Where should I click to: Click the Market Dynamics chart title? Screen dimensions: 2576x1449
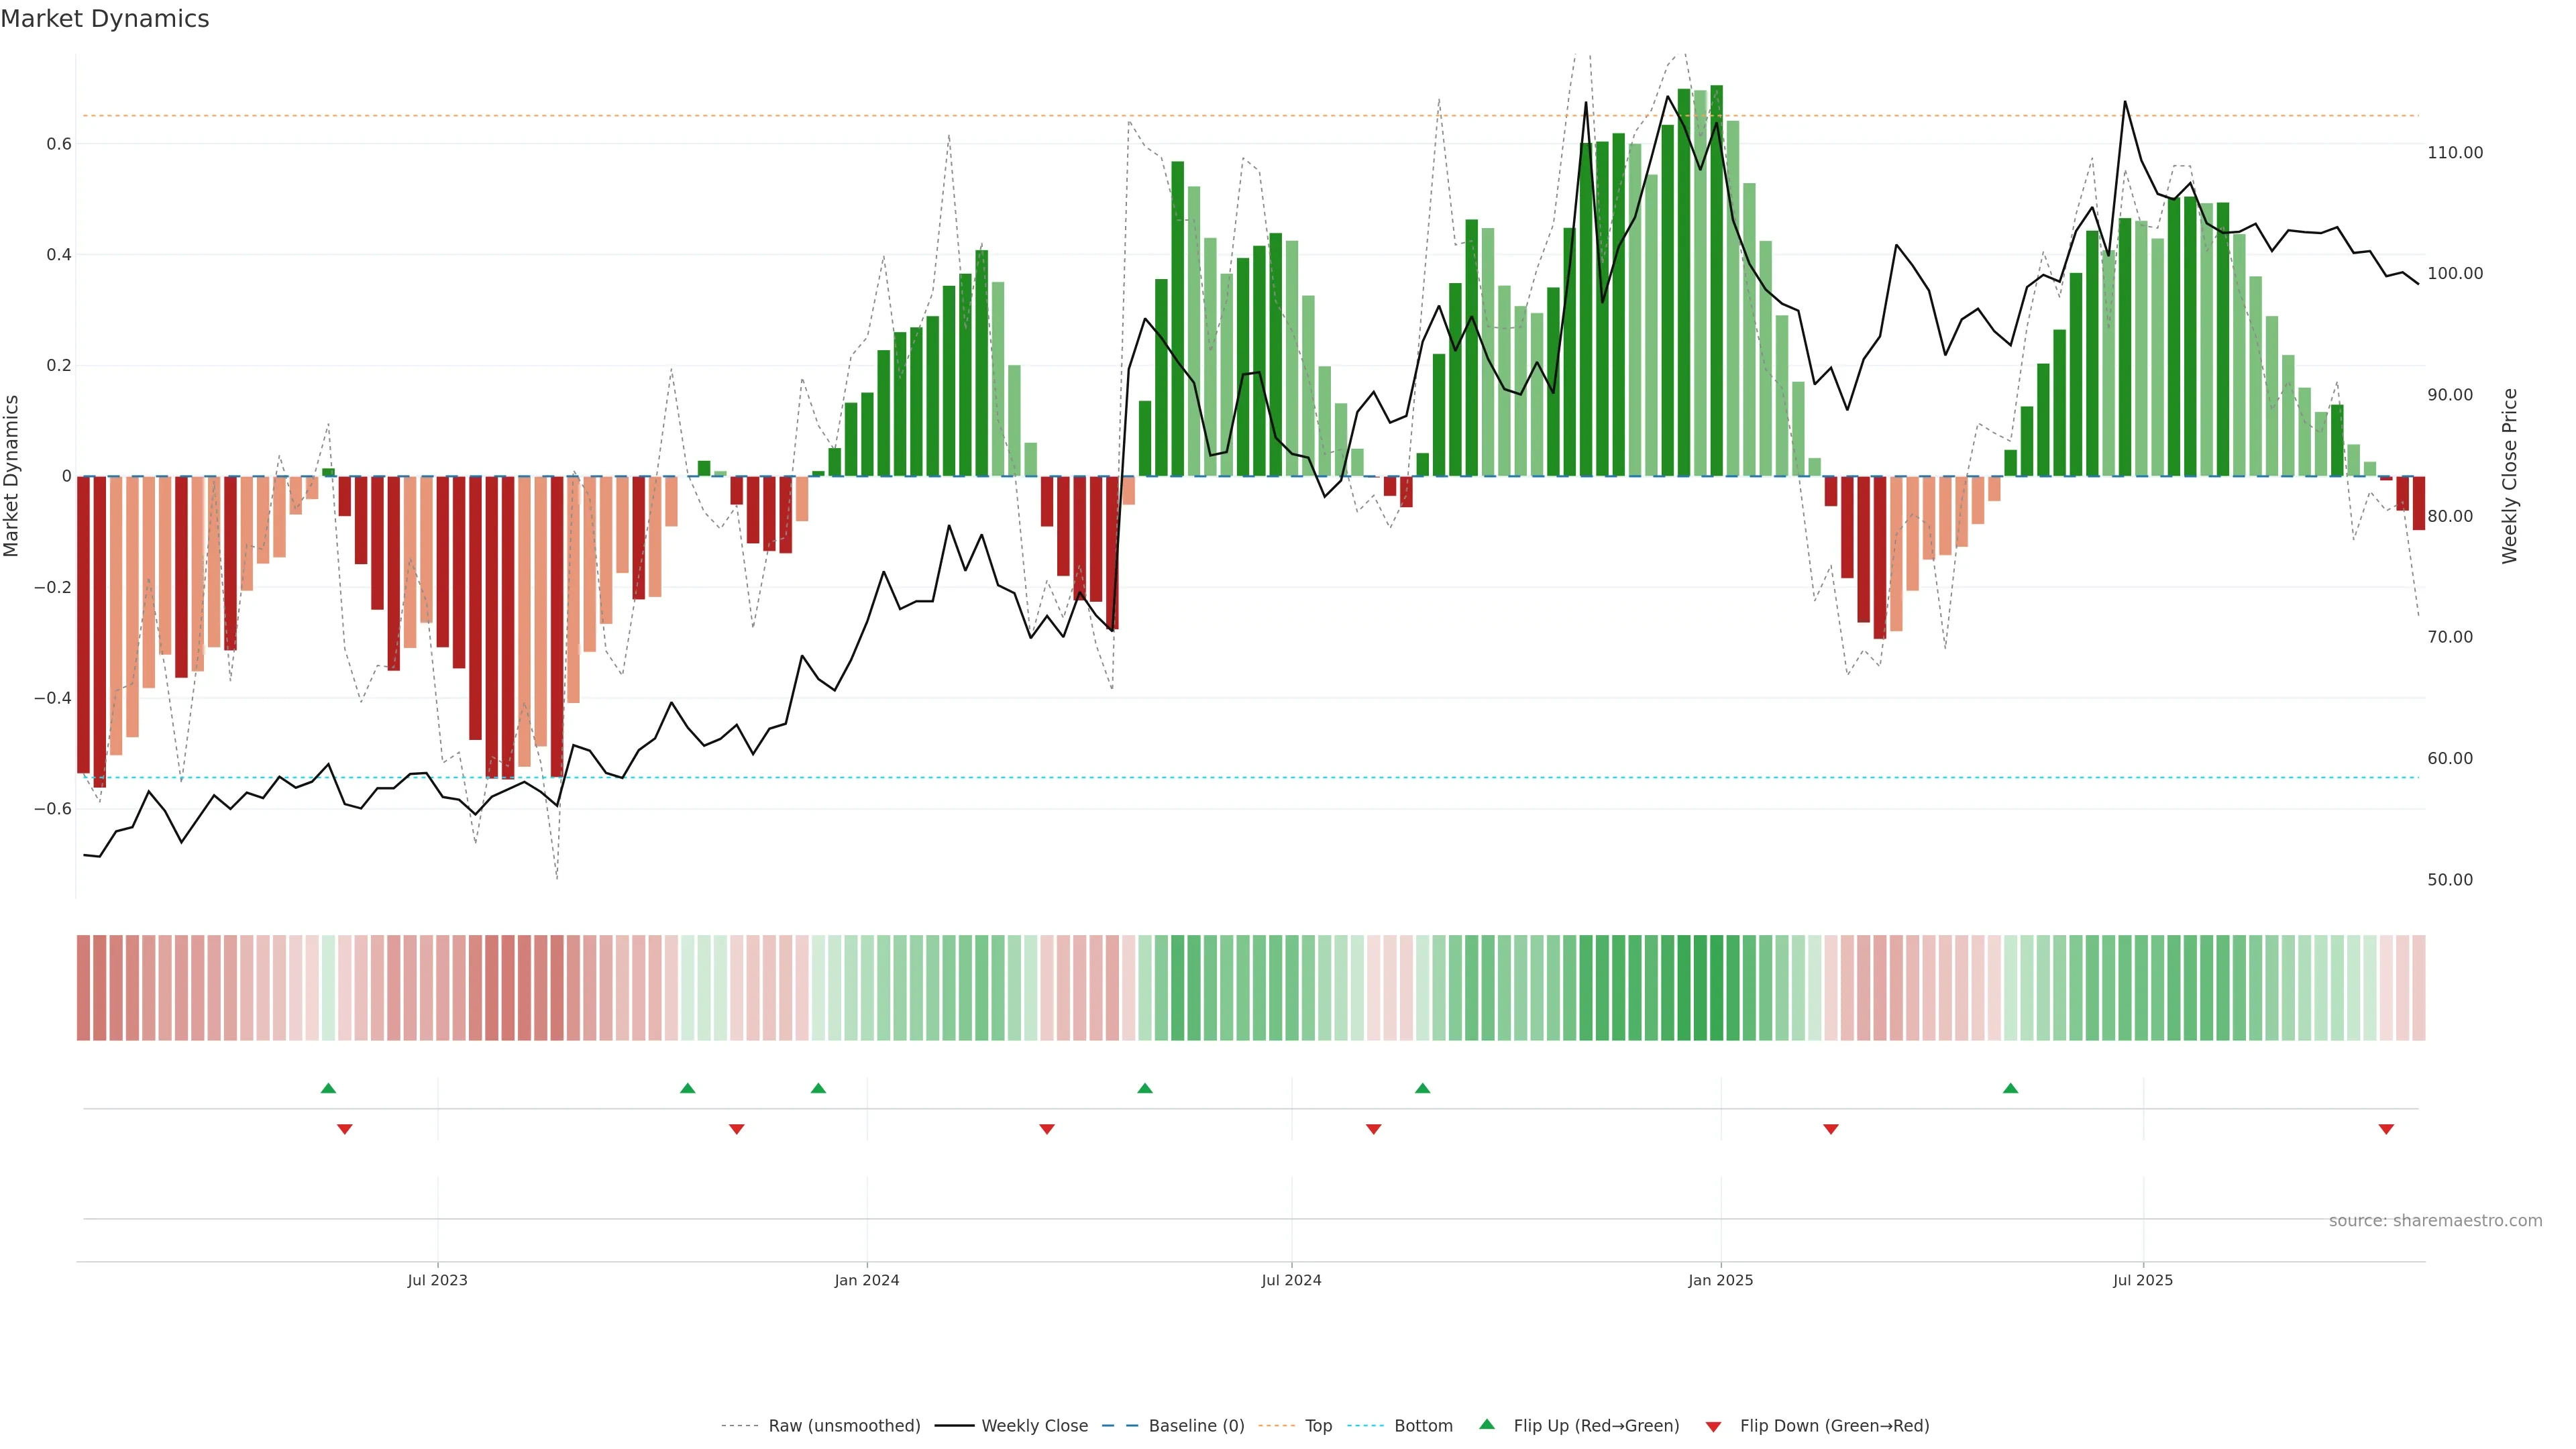[105, 19]
